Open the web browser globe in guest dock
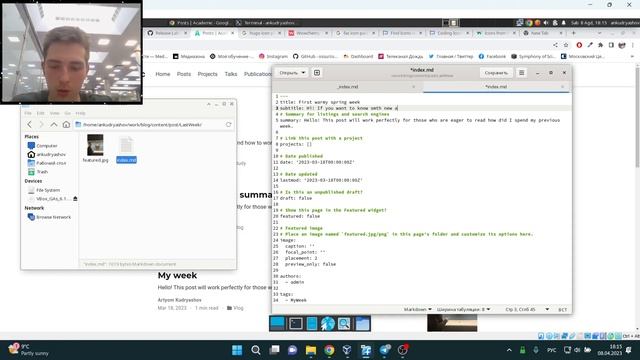The height and width of the screenshot is (360, 640). coord(327,324)
